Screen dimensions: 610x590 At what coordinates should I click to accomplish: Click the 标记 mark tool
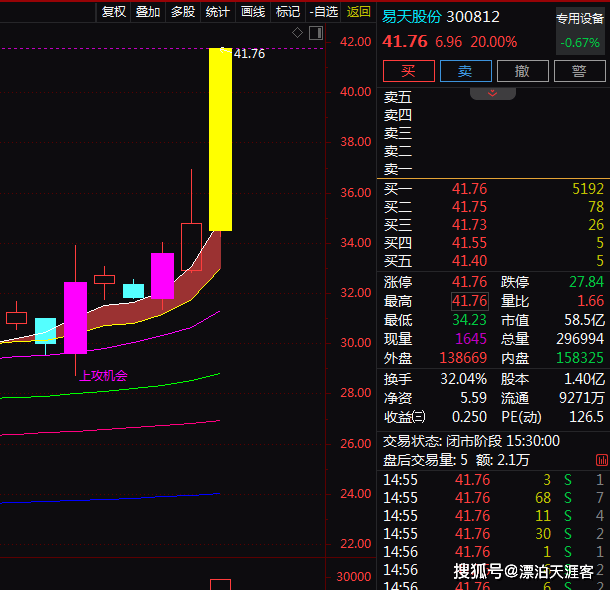tap(288, 11)
